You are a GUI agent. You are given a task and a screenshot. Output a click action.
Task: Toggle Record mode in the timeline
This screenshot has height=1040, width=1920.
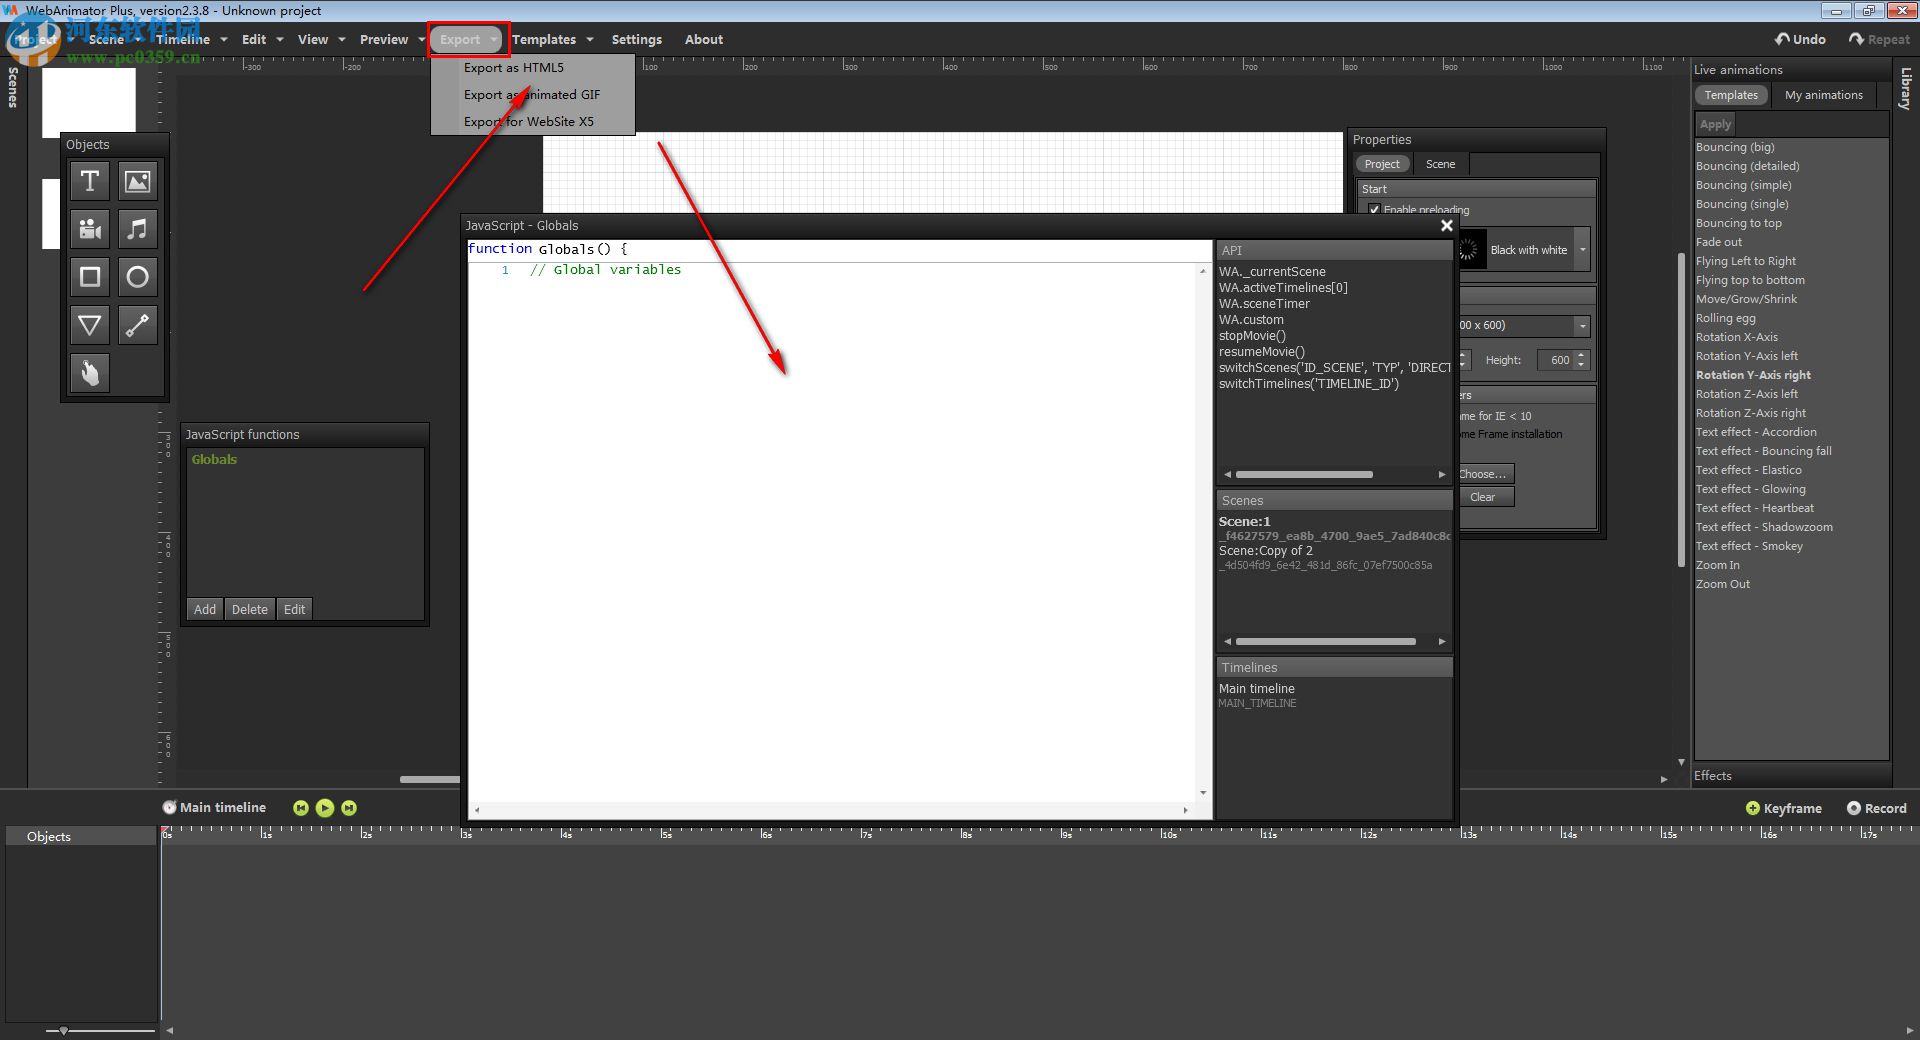[1877, 808]
